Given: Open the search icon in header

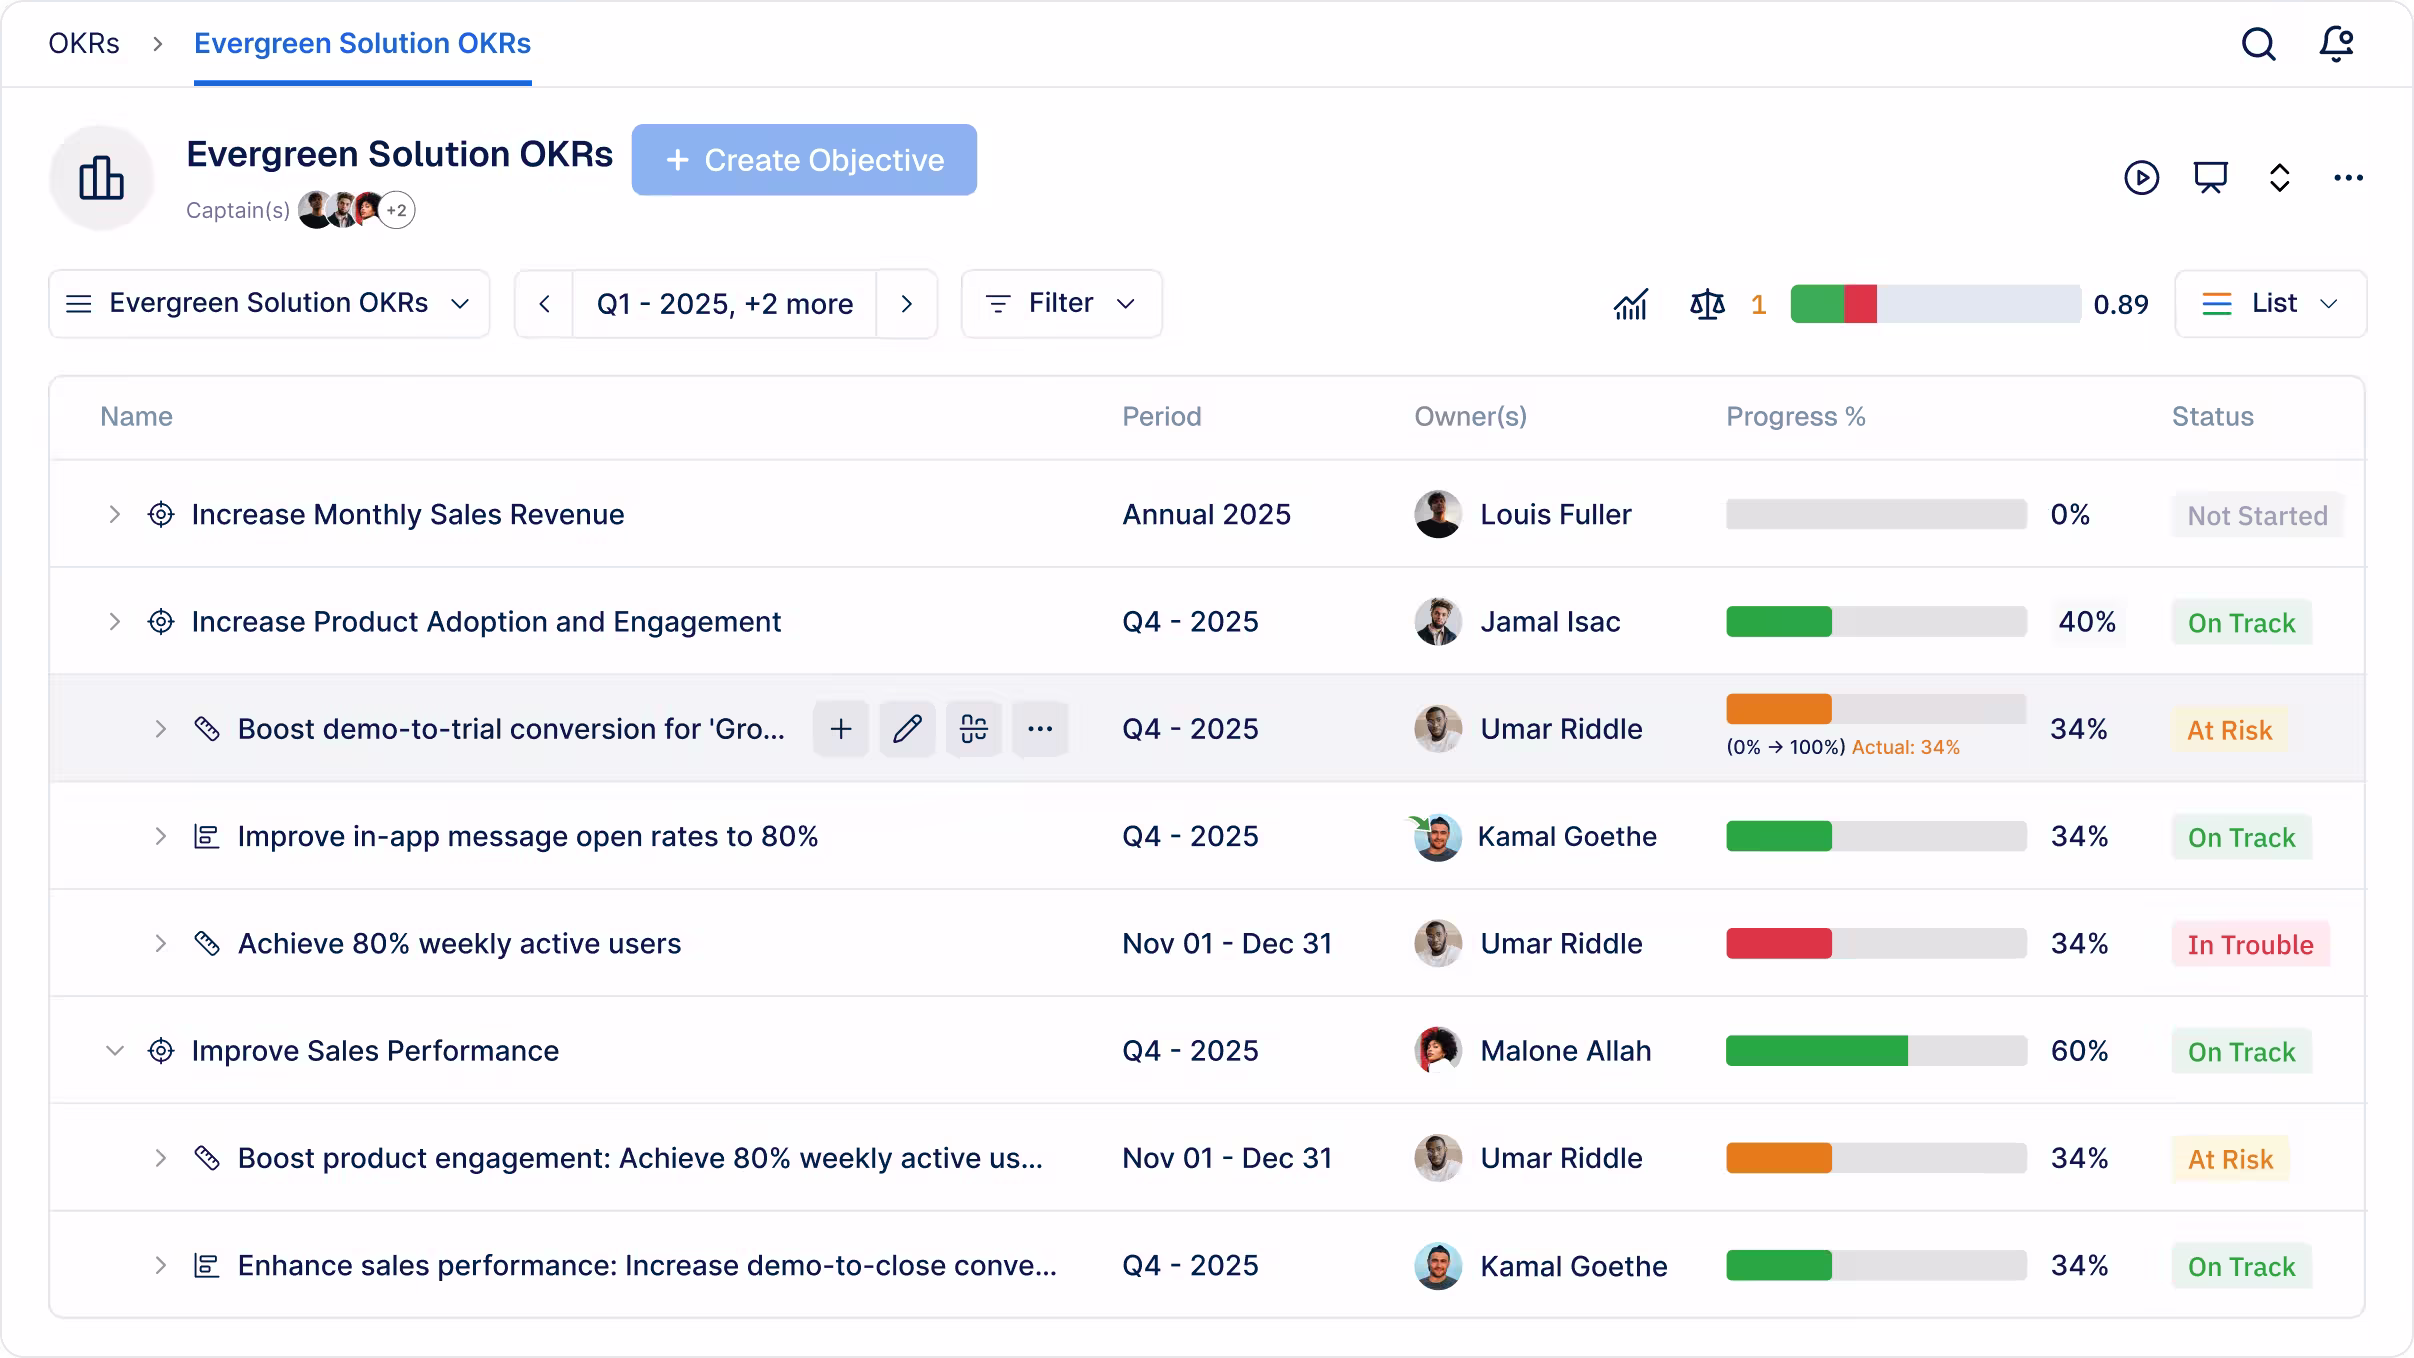Looking at the screenshot, I should 2258,44.
